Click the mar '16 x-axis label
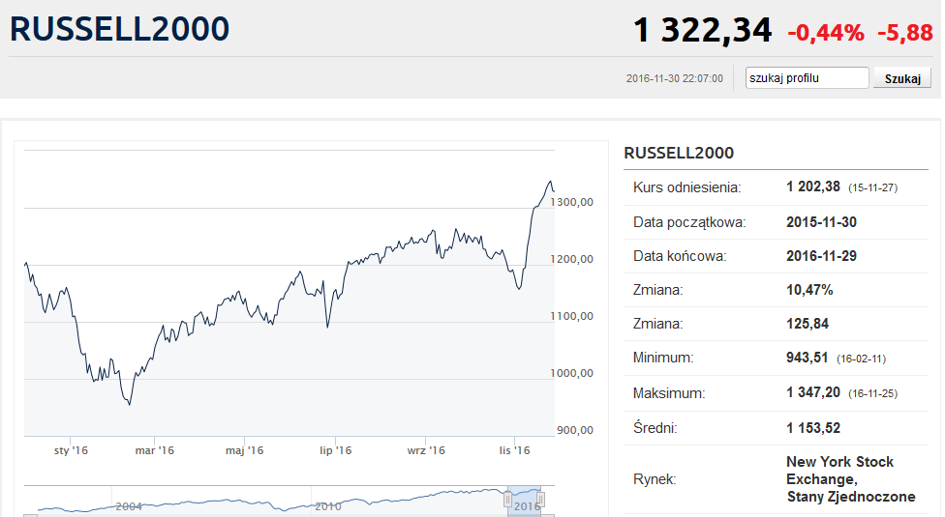Image resolution: width=945 pixels, height=517 pixels. coord(154,451)
